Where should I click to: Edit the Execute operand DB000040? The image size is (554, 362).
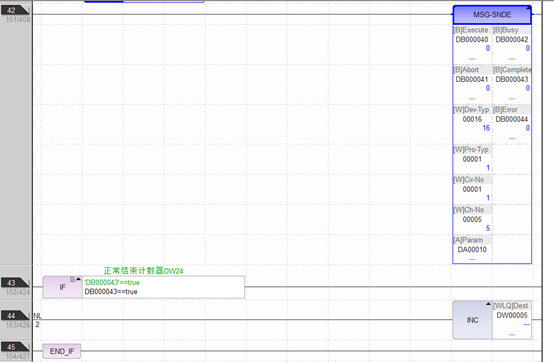[x=472, y=40]
